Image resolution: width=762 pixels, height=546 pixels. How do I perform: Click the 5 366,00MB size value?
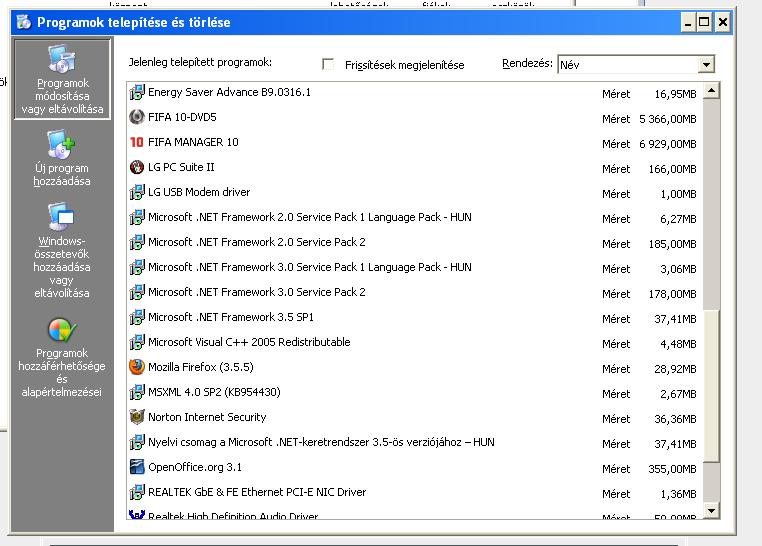(668, 119)
